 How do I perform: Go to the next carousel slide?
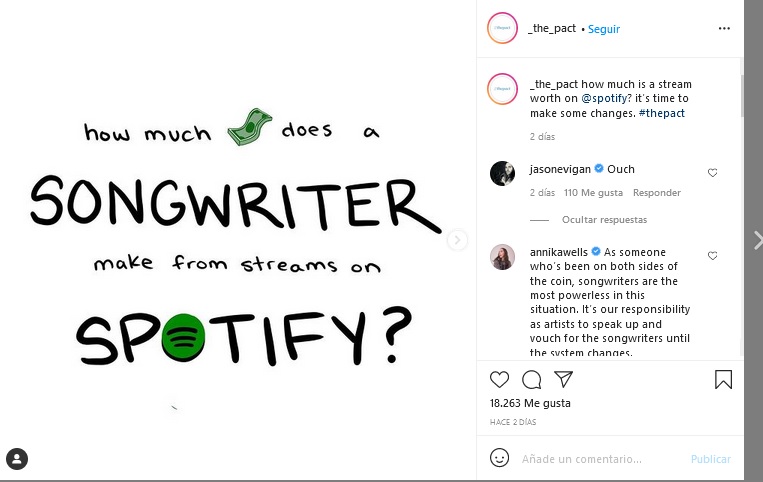(457, 240)
